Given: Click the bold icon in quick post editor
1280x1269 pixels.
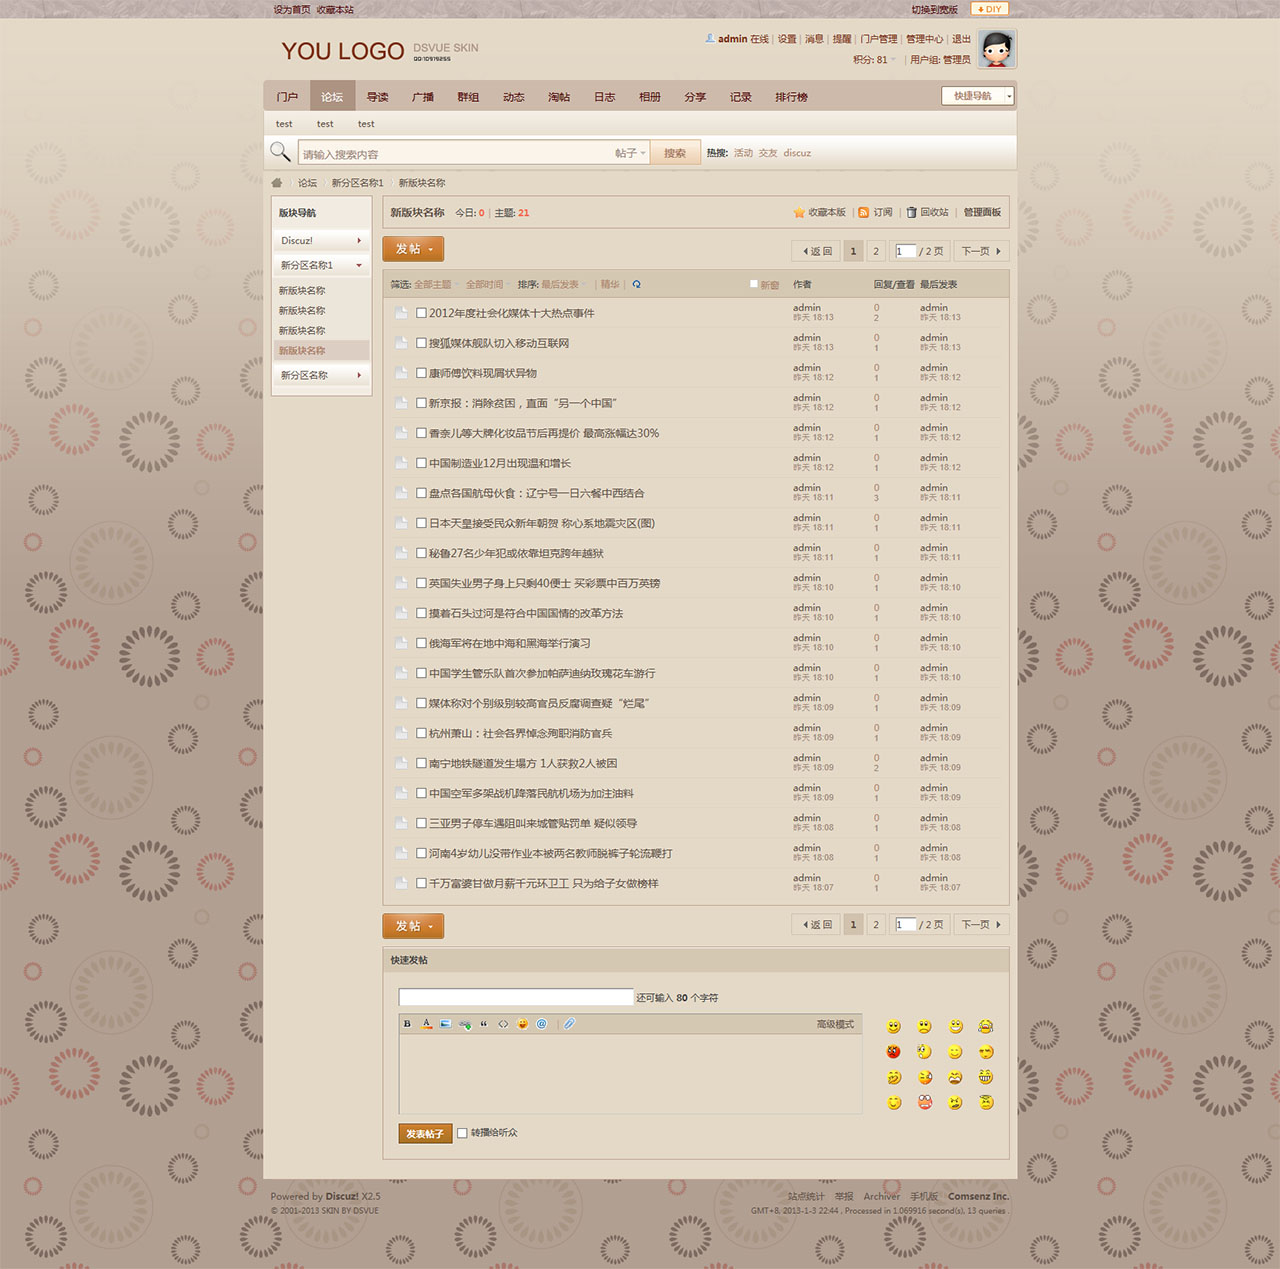Looking at the screenshot, I should click(x=407, y=1024).
